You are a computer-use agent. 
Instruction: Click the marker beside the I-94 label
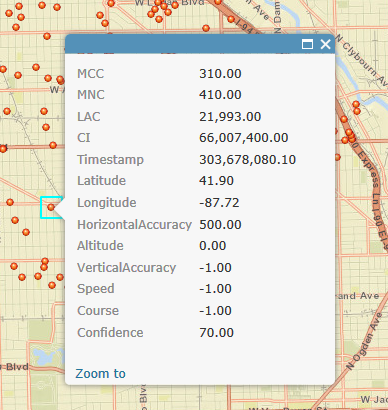(231, 19)
